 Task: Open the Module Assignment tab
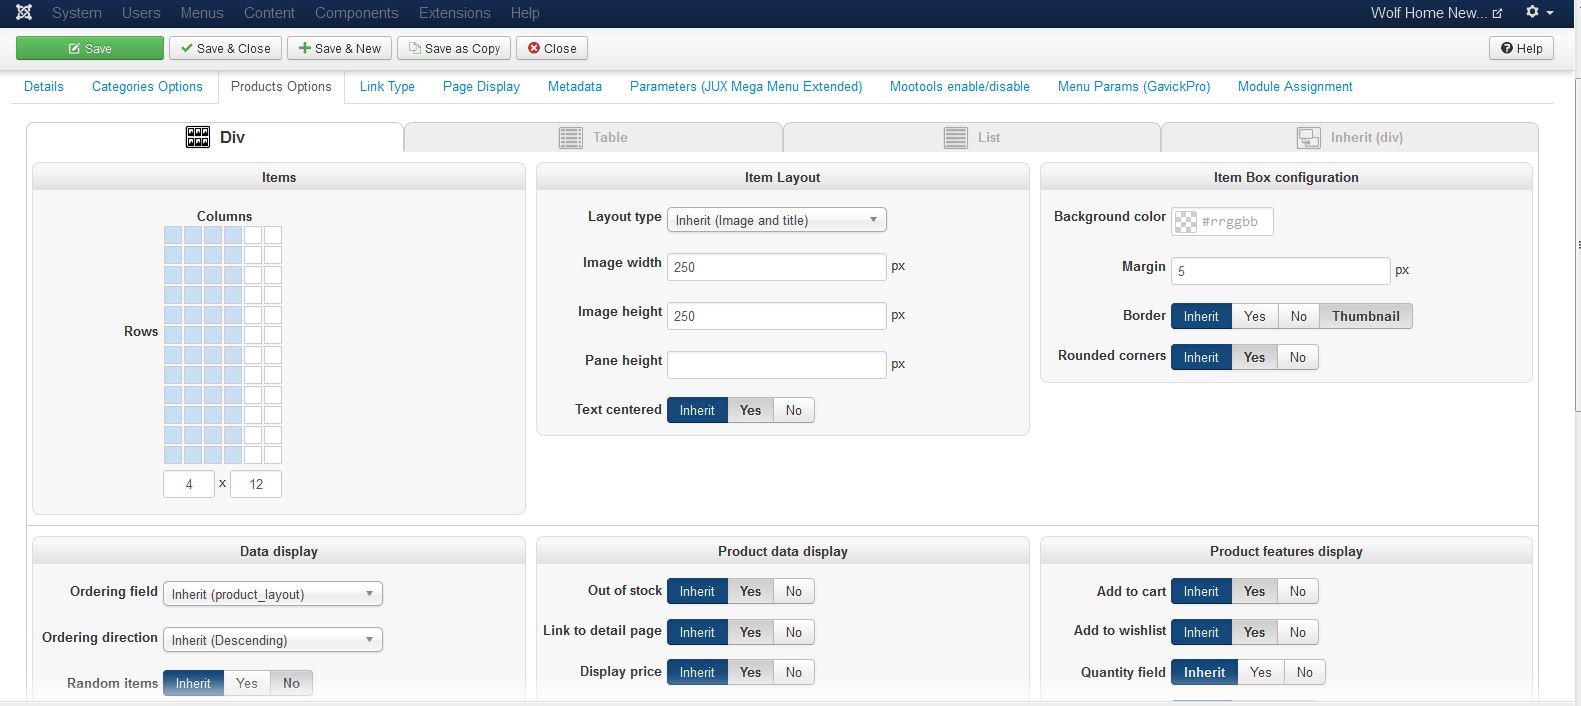tap(1295, 86)
